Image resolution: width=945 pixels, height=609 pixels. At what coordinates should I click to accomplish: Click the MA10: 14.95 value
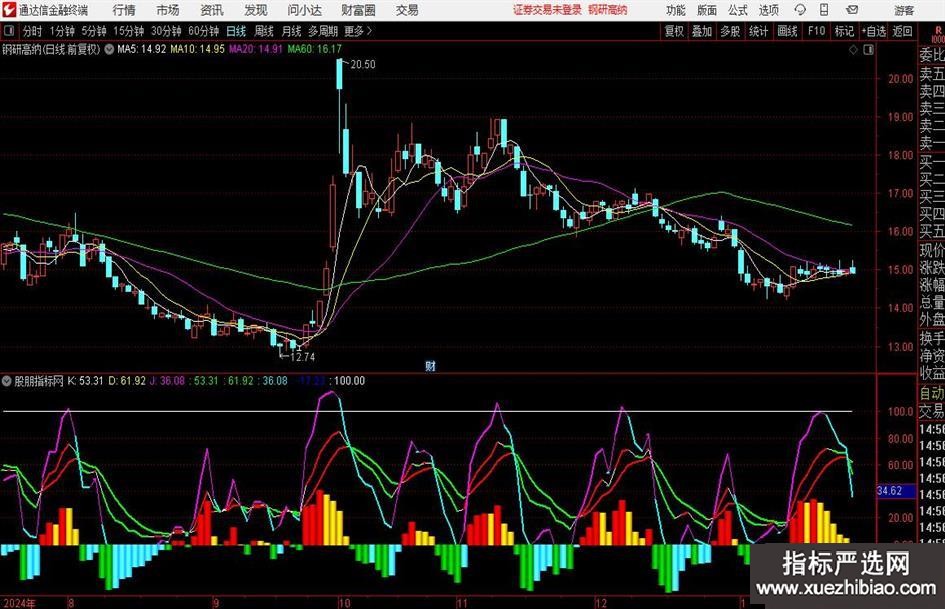tap(198, 49)
